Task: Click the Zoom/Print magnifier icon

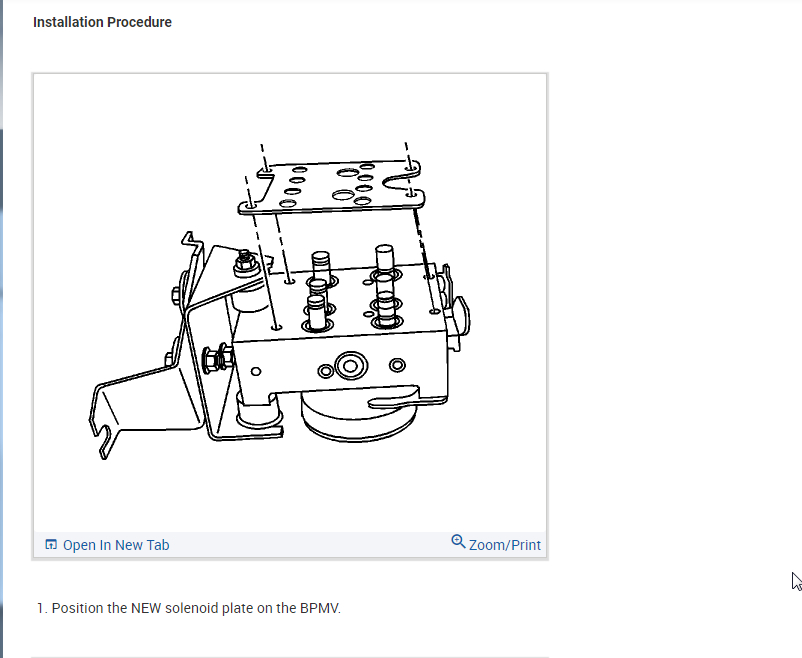Action: pyautogui.click(x=458, y=542)
